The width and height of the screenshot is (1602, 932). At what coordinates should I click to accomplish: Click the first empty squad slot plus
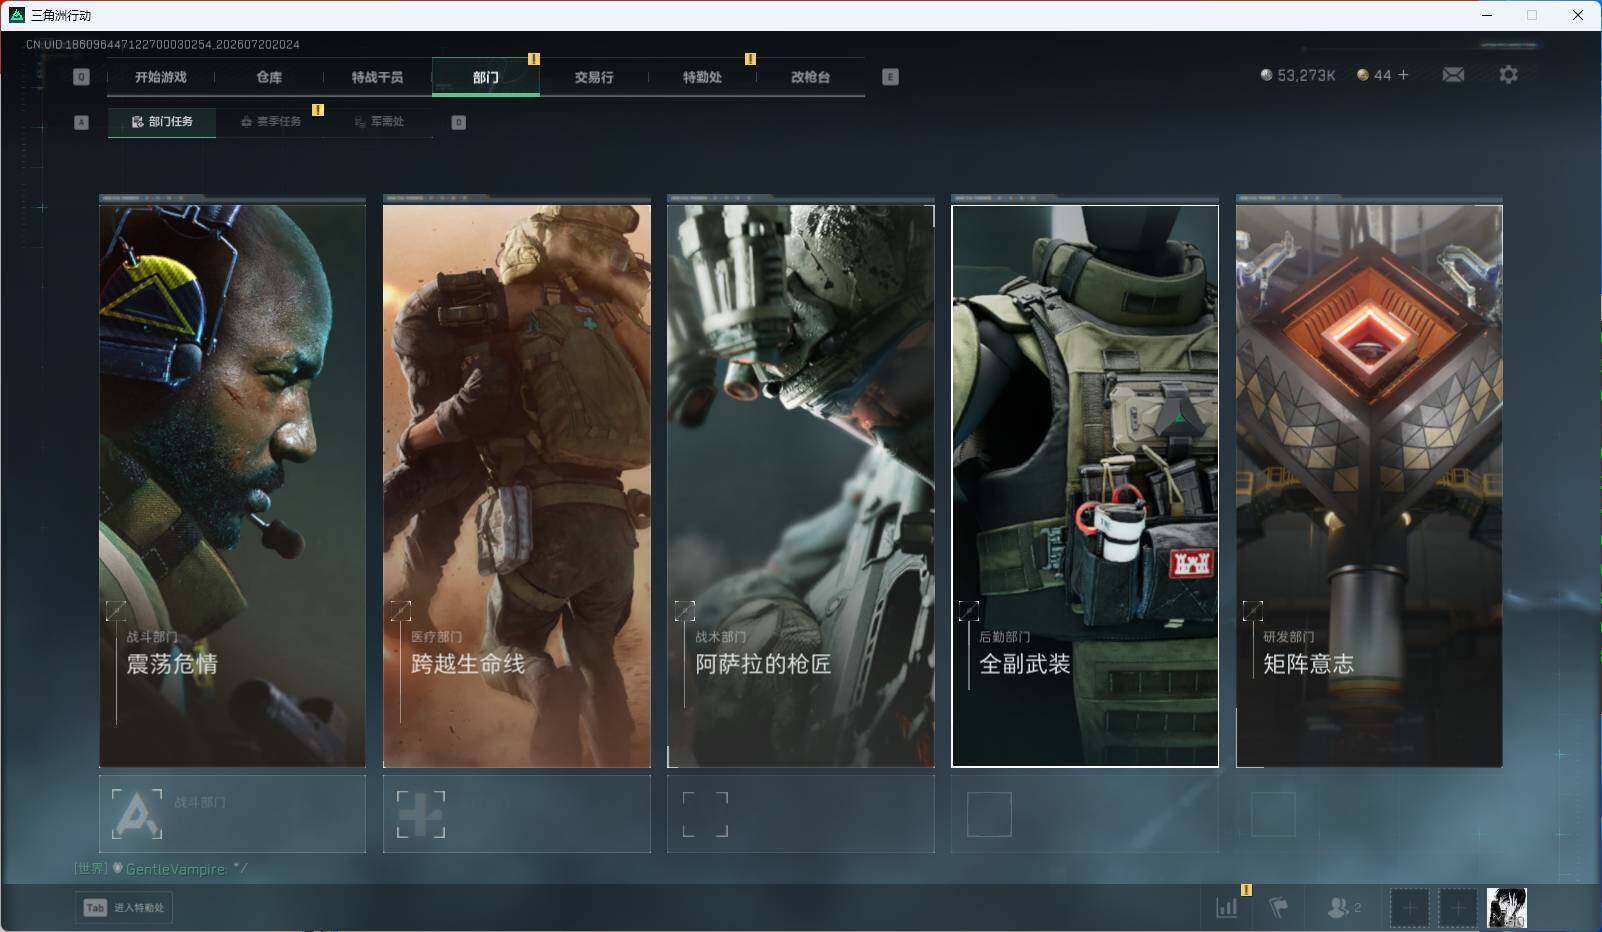pos(1409,908)
